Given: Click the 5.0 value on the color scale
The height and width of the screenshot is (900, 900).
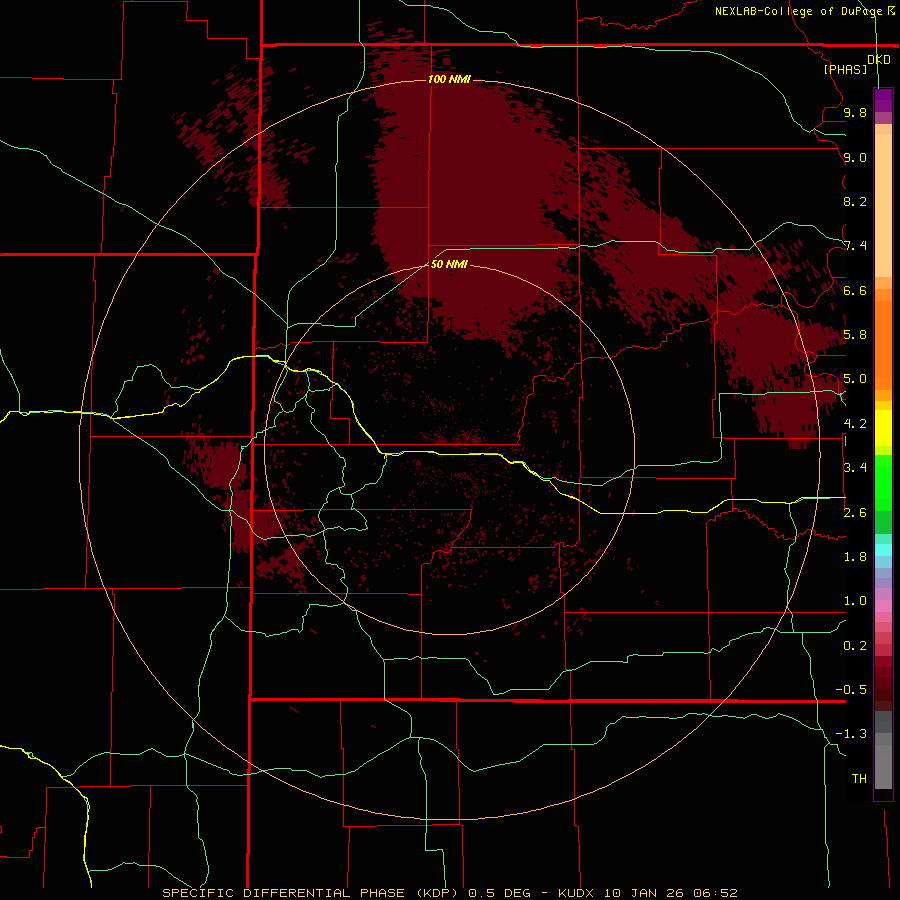Looking at the screenshot, I should [855, 379].
